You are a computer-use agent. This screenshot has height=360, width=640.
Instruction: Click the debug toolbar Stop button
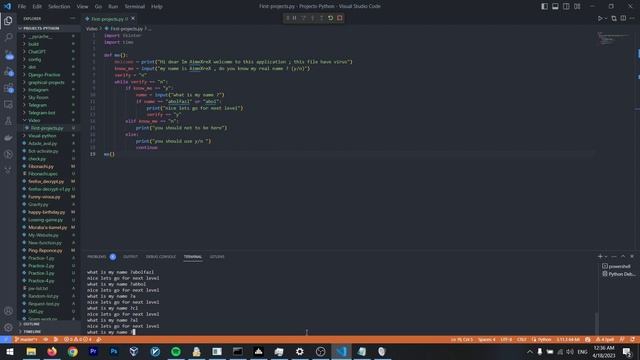click(x=340, y=18)
